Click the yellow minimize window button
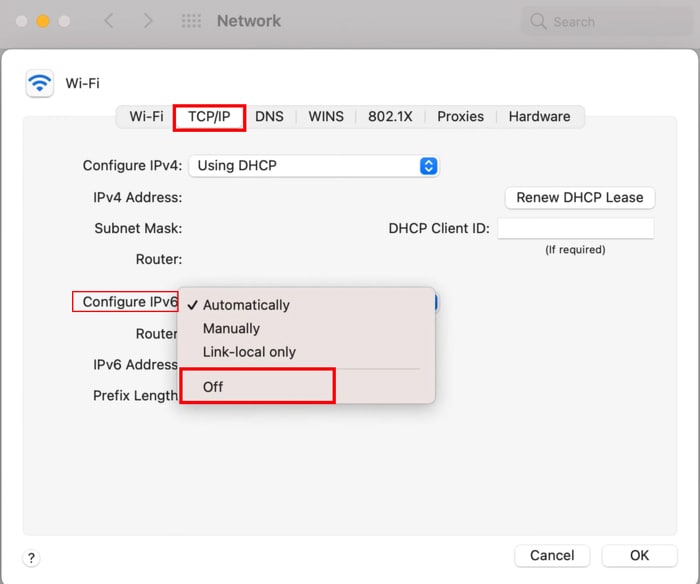Image resolution: width=700 pixels, height=584 pixels. click(43, 21)
